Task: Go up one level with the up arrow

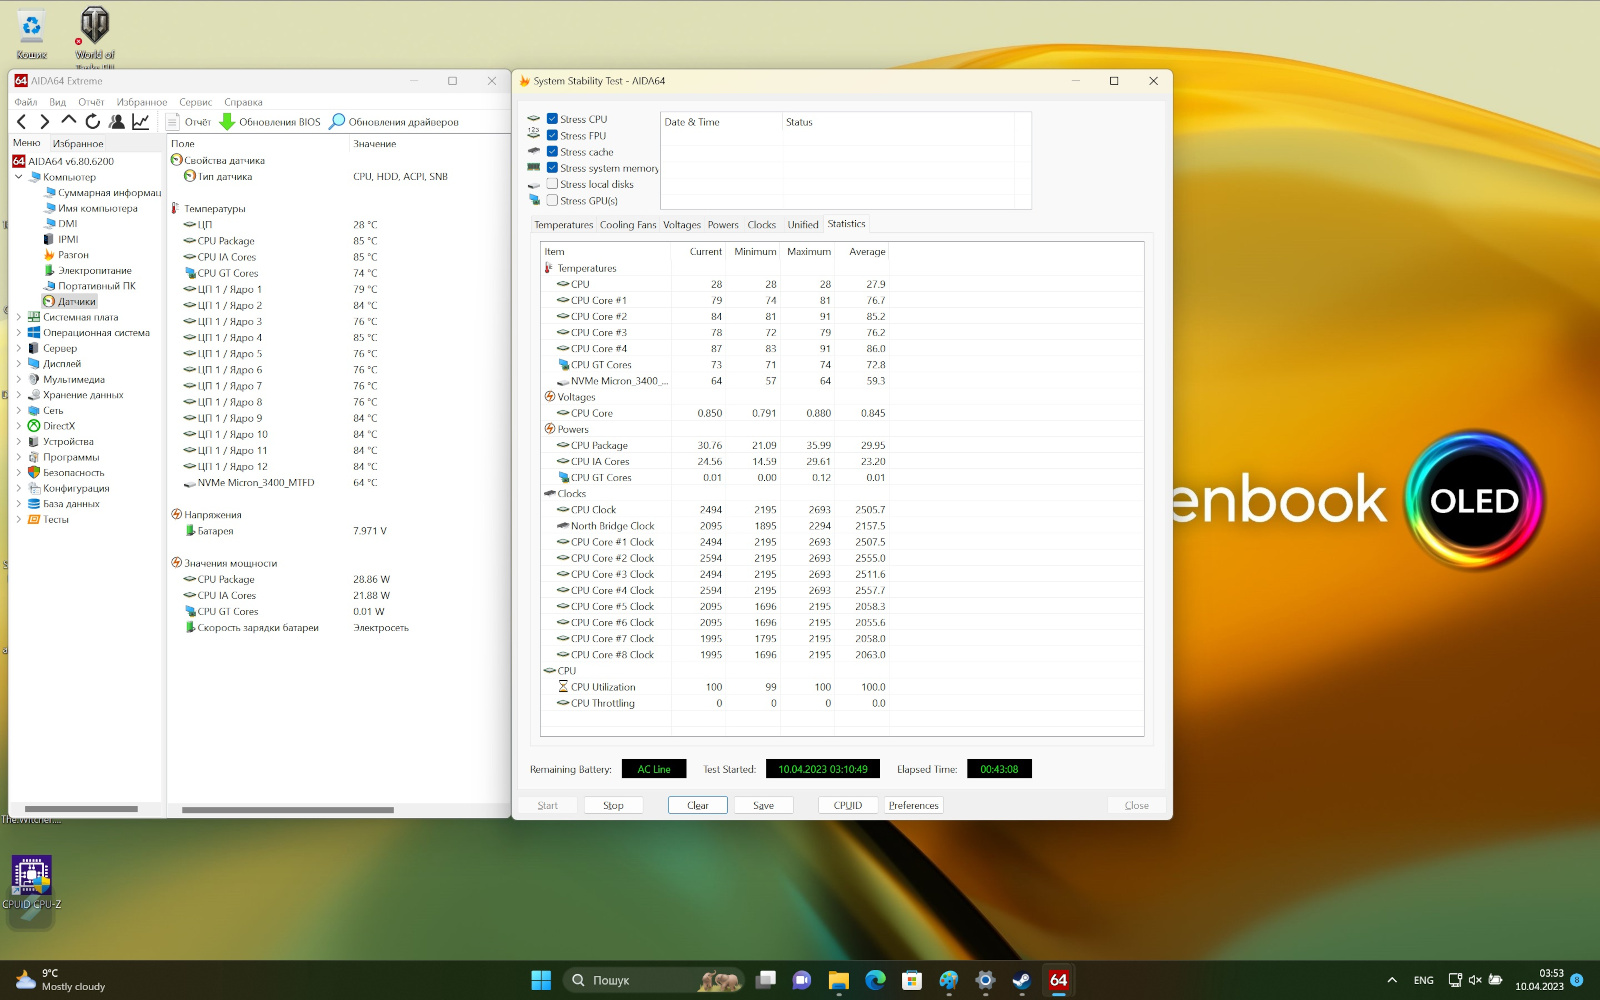Action: point(69,121)
